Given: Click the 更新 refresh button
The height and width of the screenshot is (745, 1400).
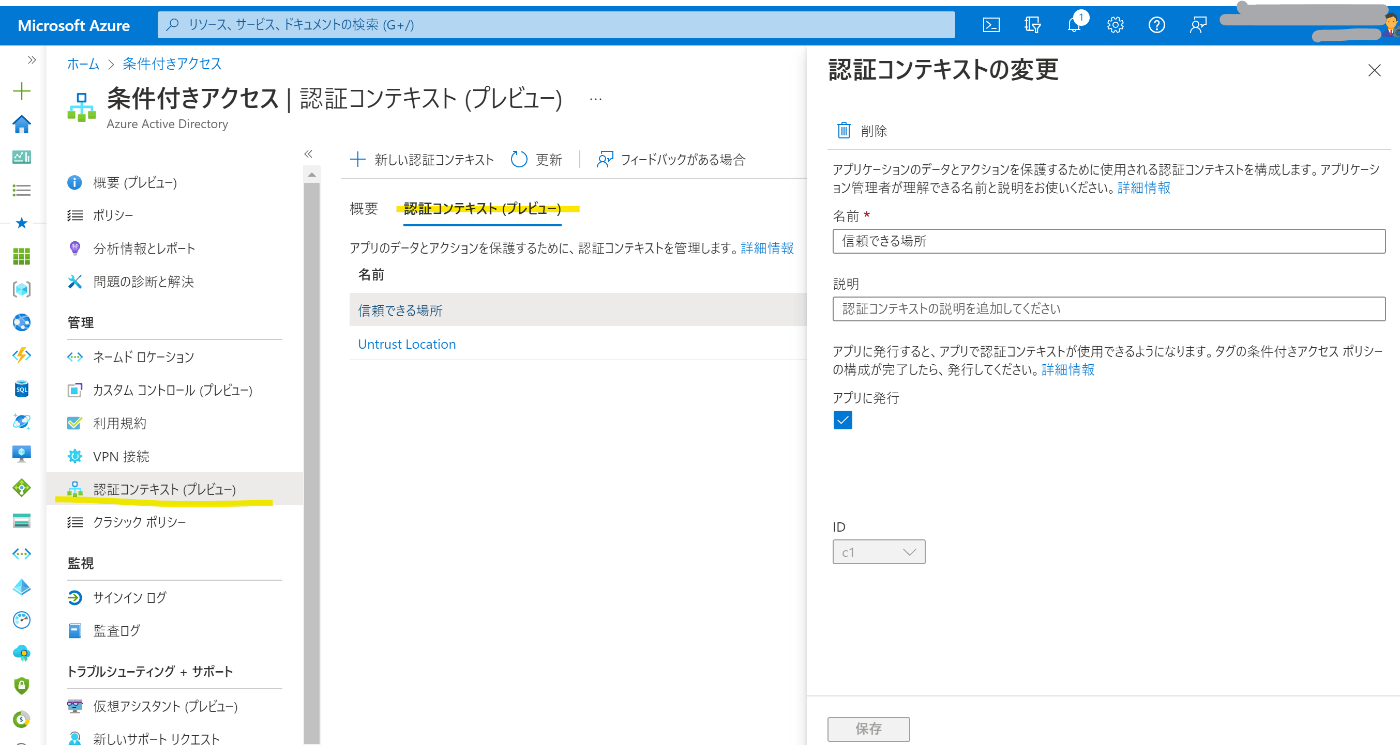Looking at the screenshot, I should (537, 159).
